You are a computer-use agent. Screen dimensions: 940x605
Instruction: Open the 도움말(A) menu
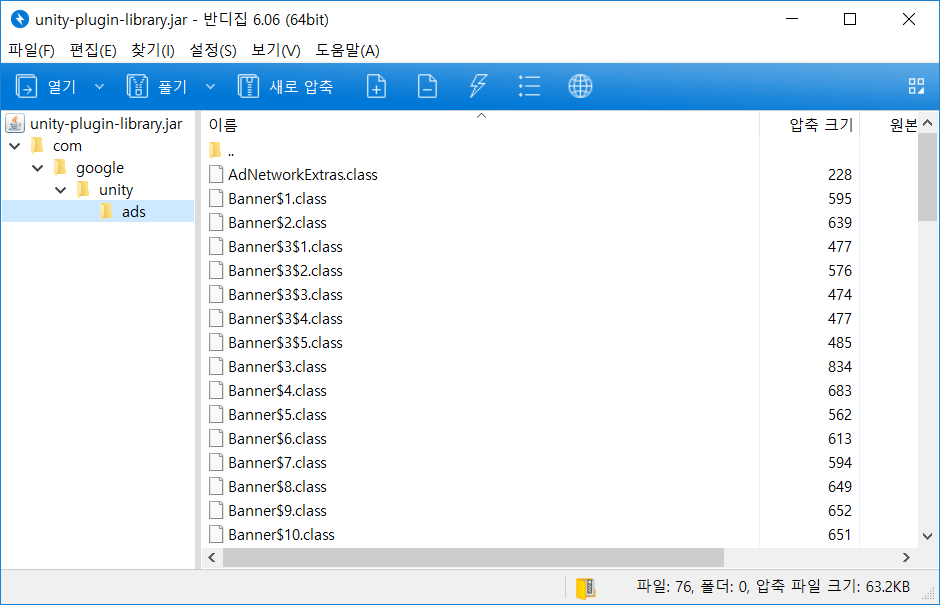pos(348,50)
